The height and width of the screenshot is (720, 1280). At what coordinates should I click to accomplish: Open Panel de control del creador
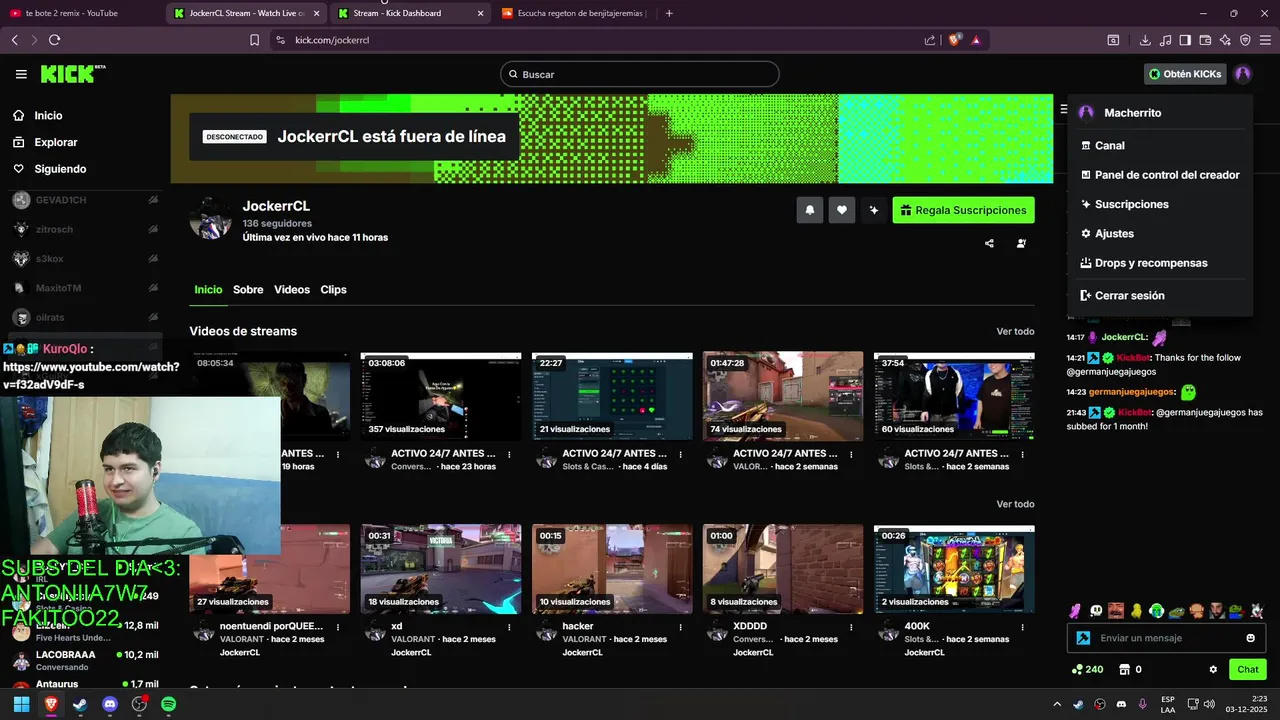point(1159,175)
